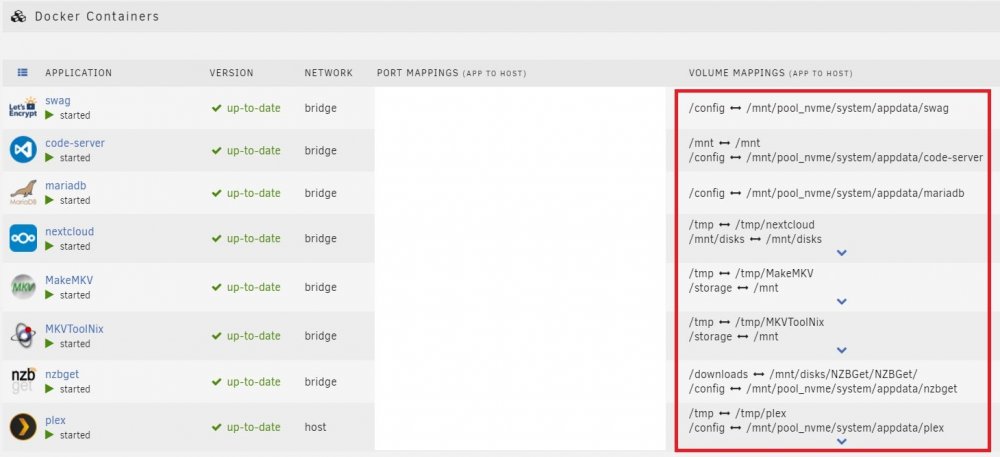Open the plex container link

[x=55, y=420]
